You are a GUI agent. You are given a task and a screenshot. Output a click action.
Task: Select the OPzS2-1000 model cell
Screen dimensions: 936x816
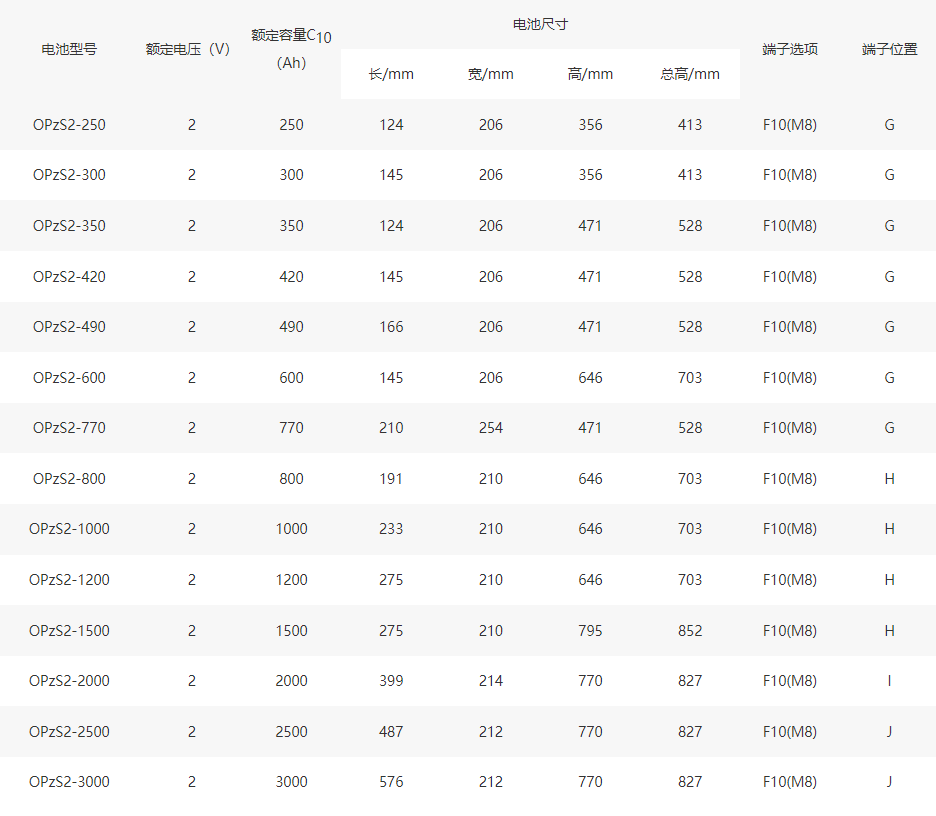(69, 529)
